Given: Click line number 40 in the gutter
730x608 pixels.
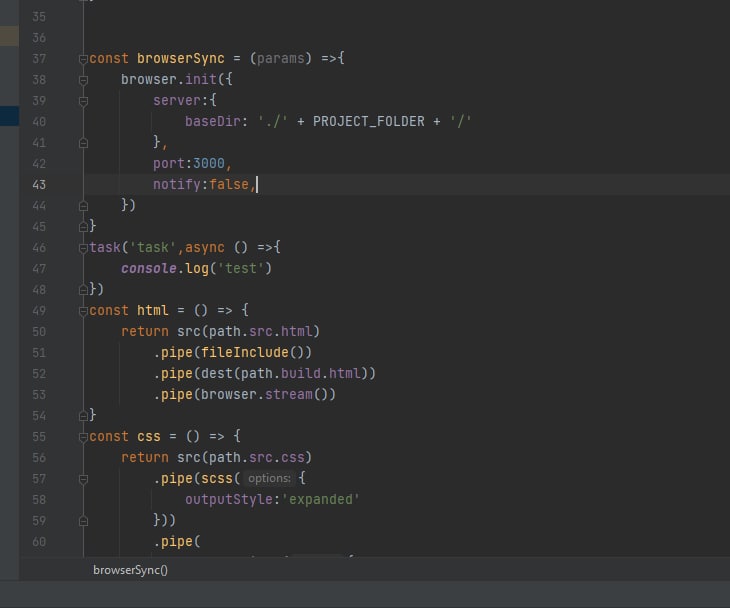Looking at the screenshot, I should pos(39,122).
